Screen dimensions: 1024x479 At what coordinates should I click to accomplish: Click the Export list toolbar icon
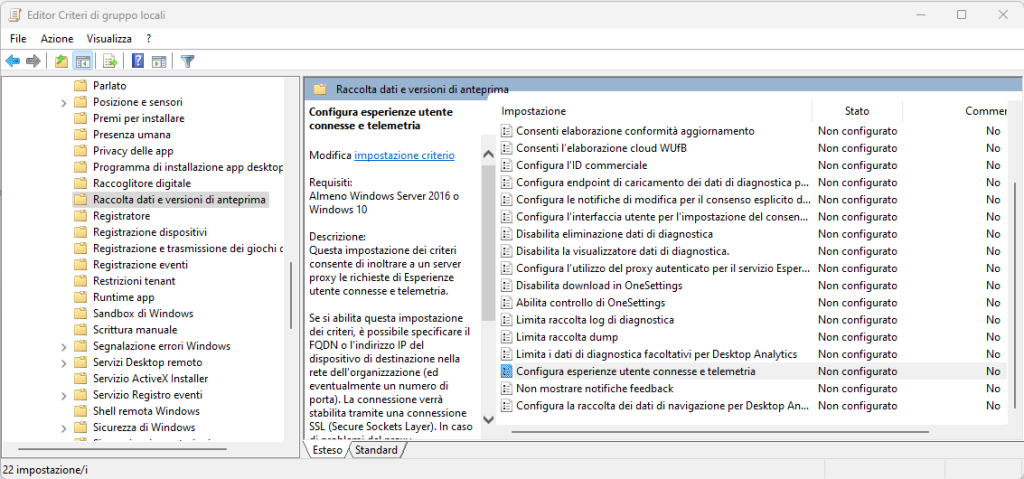(110, 61)
